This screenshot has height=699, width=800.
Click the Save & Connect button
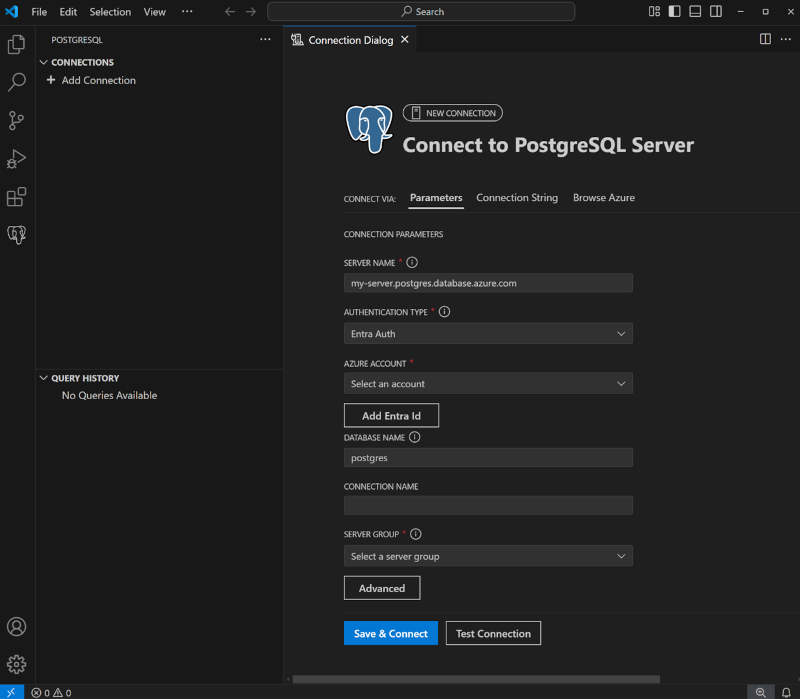(x=390, y=633)
